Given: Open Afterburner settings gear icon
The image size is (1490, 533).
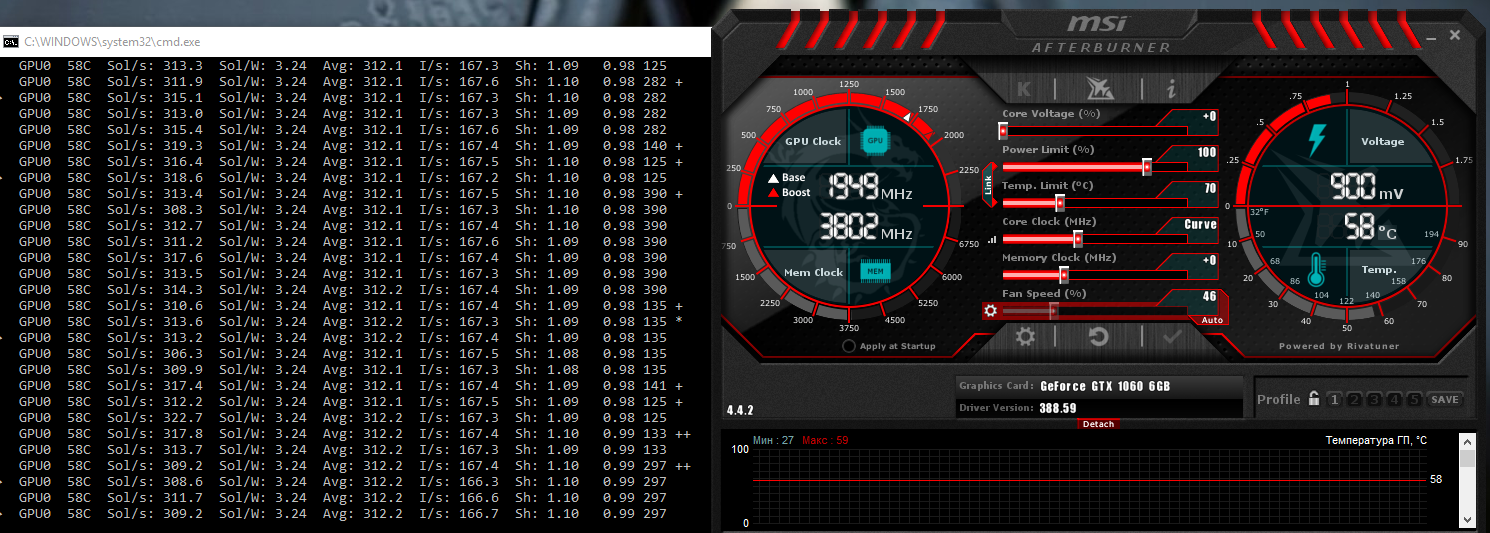Looking at the screenshot, I should click(1025, 337).
